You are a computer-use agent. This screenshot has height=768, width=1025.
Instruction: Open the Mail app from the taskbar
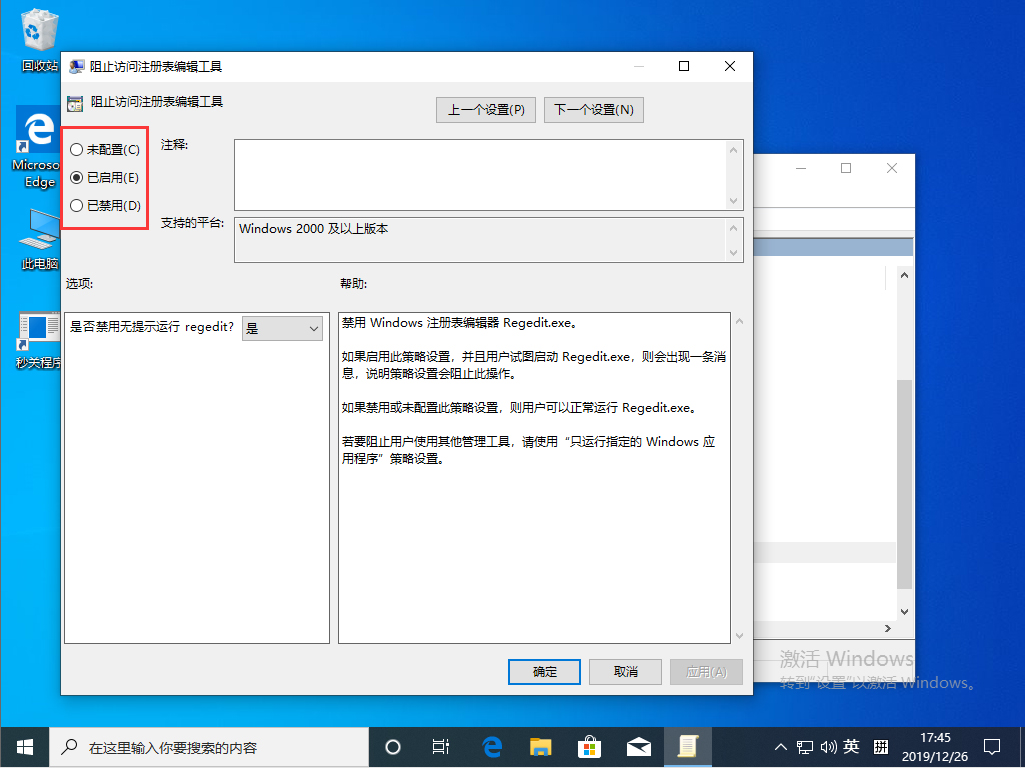click(638, 747)
